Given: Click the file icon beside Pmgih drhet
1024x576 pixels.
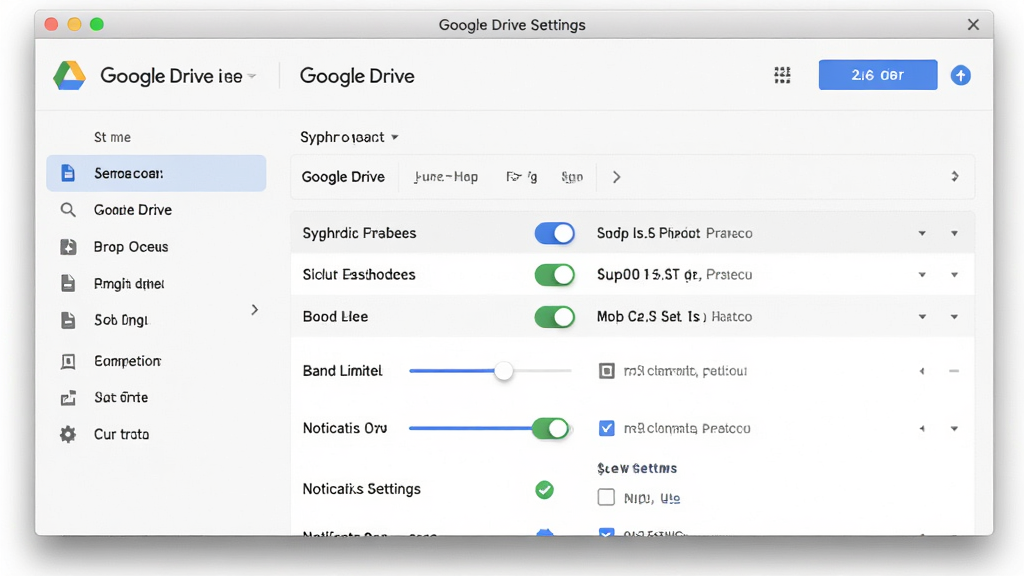Looking at the screenshot, I should point(68,283).
